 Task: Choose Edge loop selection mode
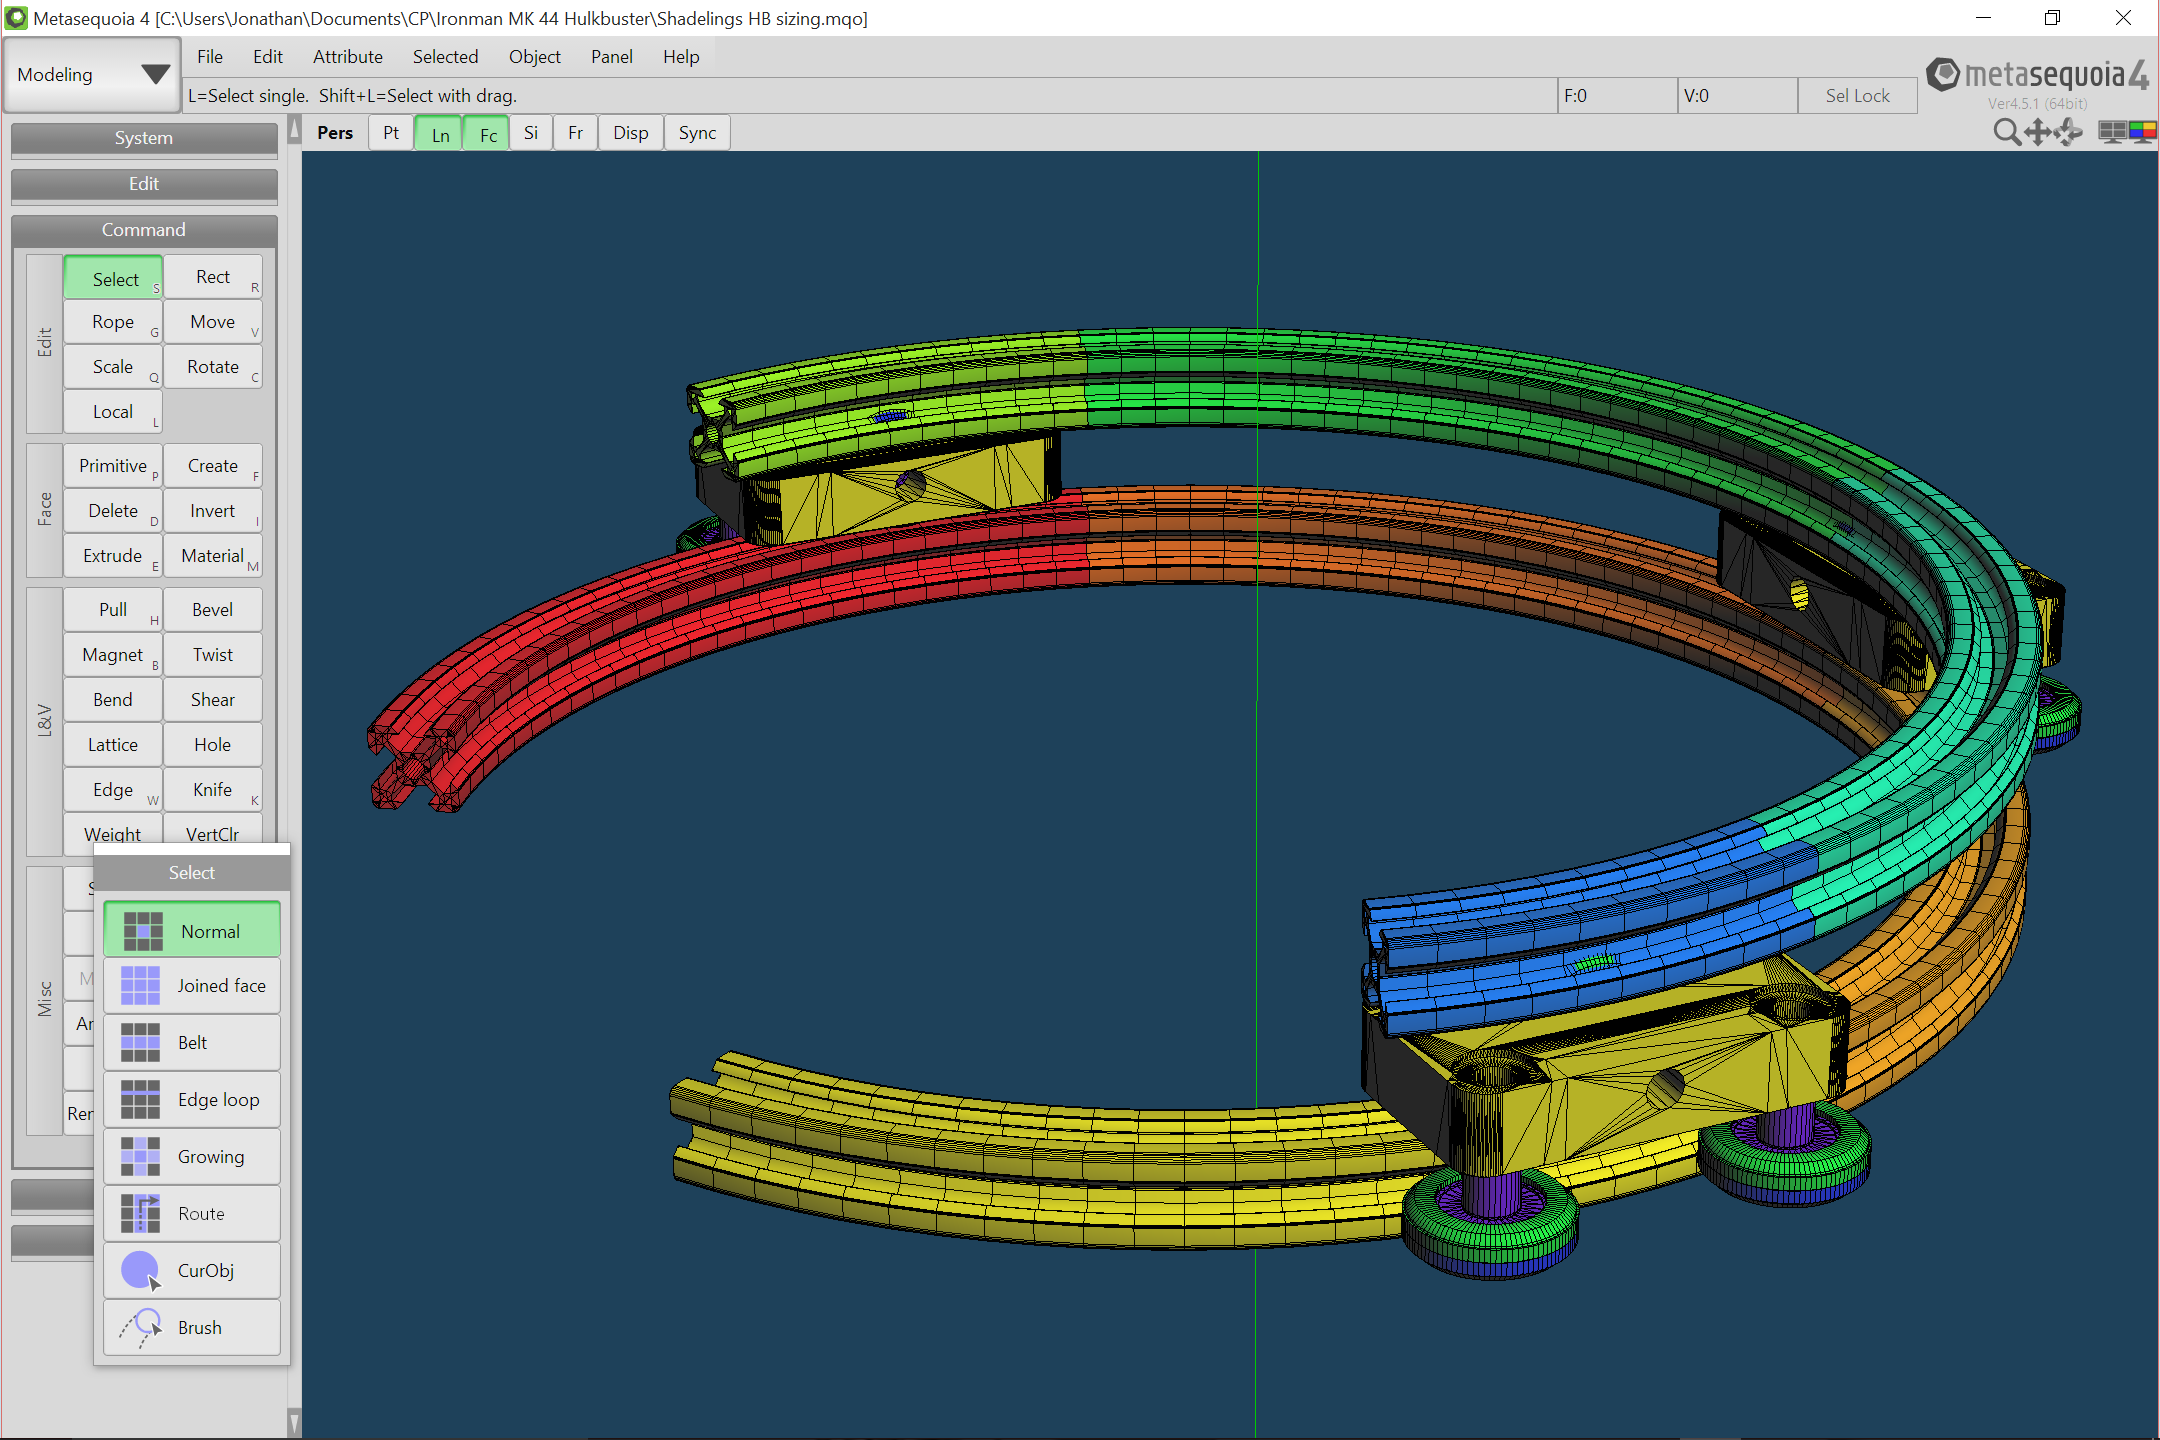[192, 1100]
